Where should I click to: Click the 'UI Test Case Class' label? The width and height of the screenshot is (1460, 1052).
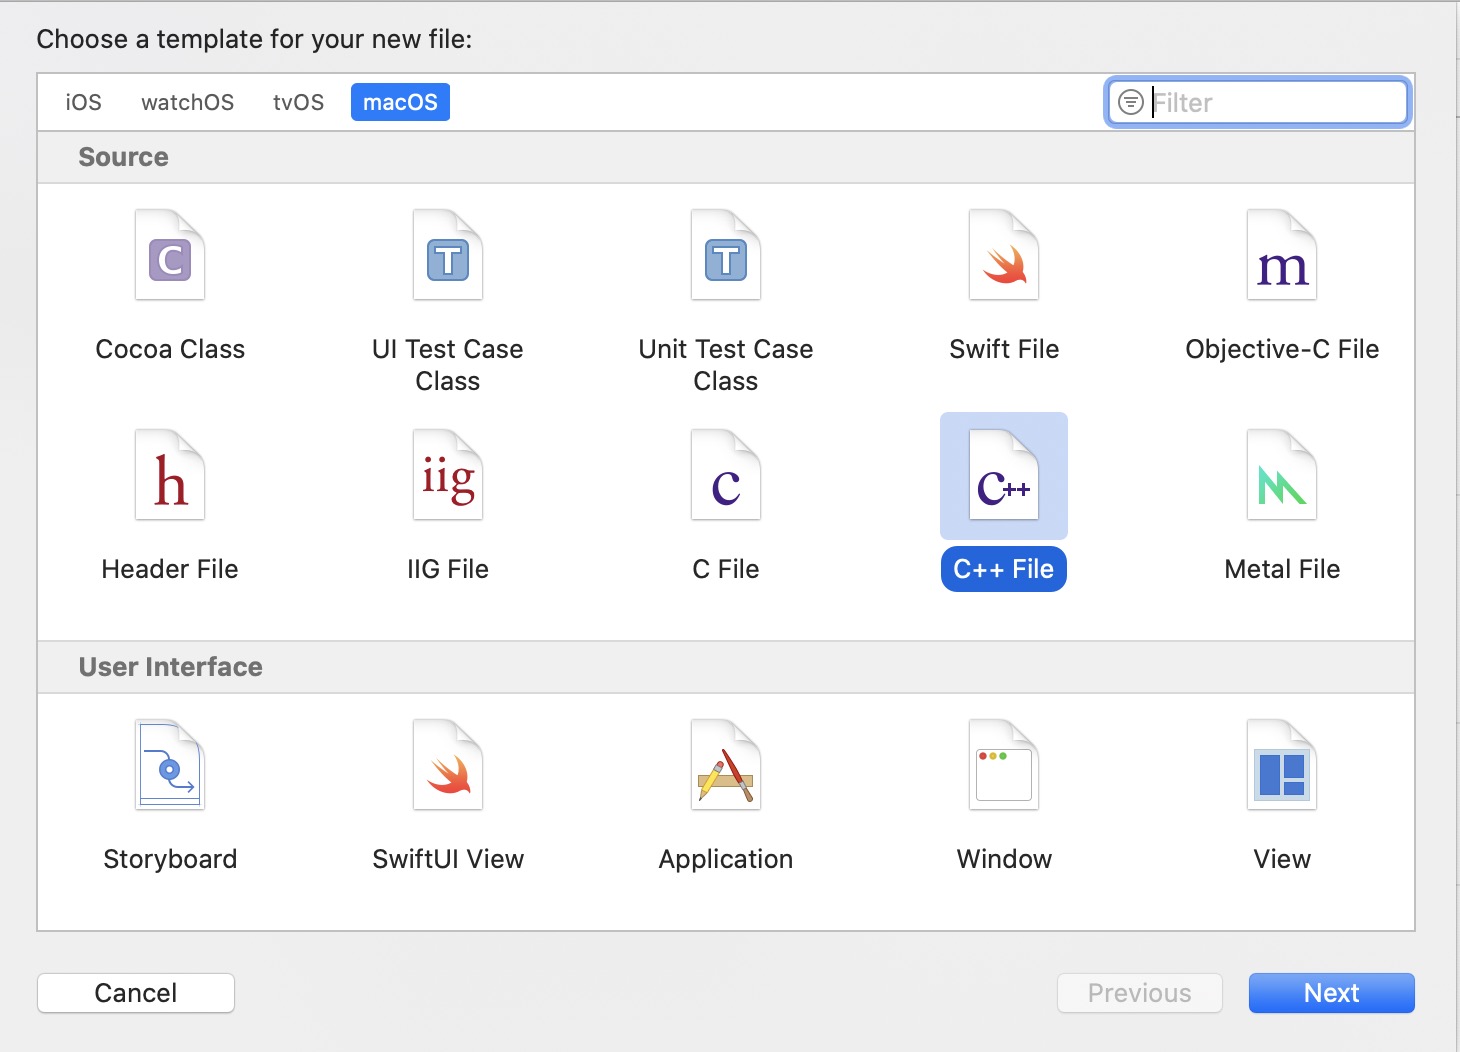click(x=448, y=365)
